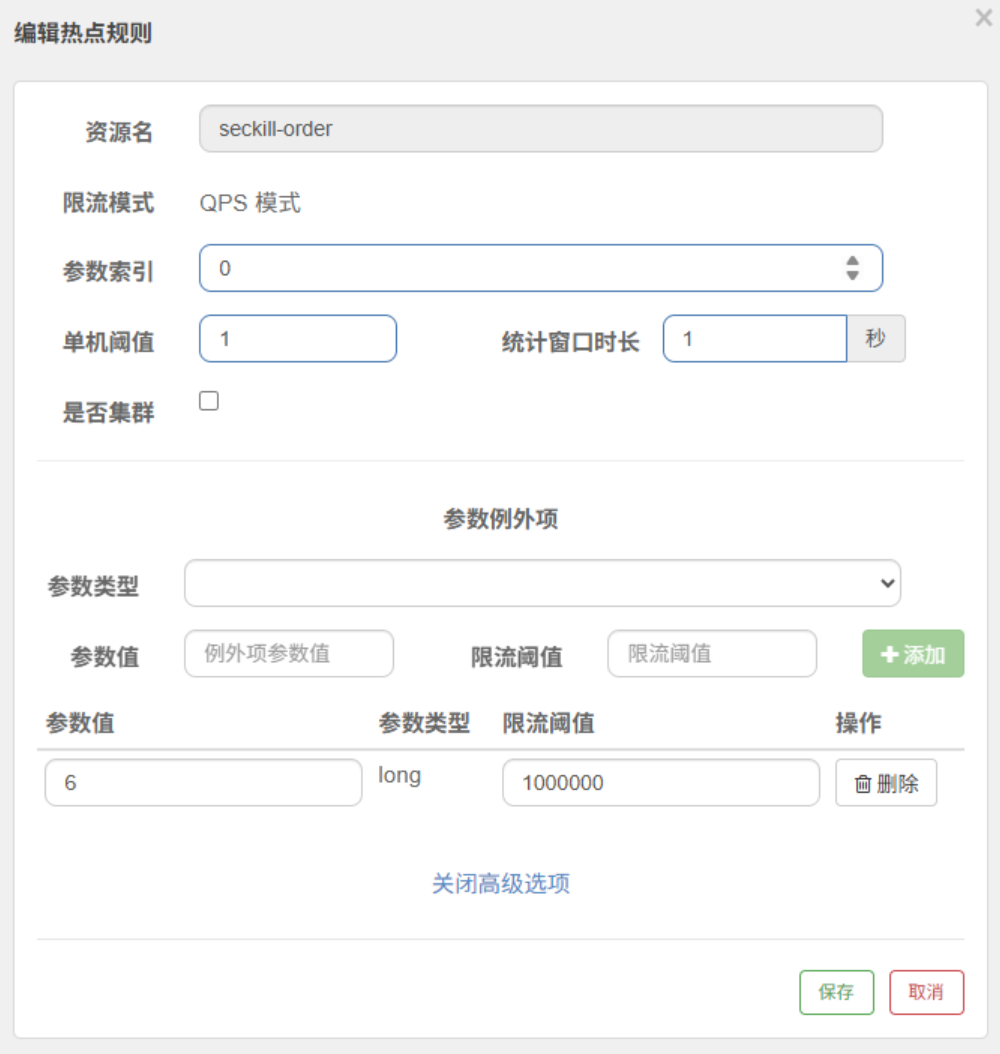Click the 参数例外项 section heading

(501, 519)
